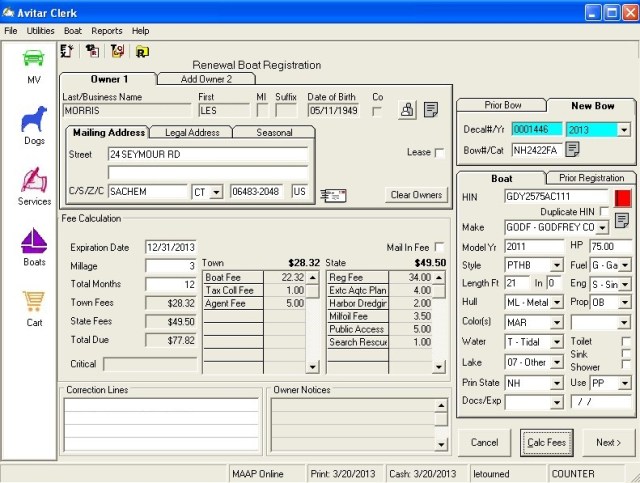Select the Boats sailboat icon
The height and width of the screenshot is (483, 640).
(34, 242)
